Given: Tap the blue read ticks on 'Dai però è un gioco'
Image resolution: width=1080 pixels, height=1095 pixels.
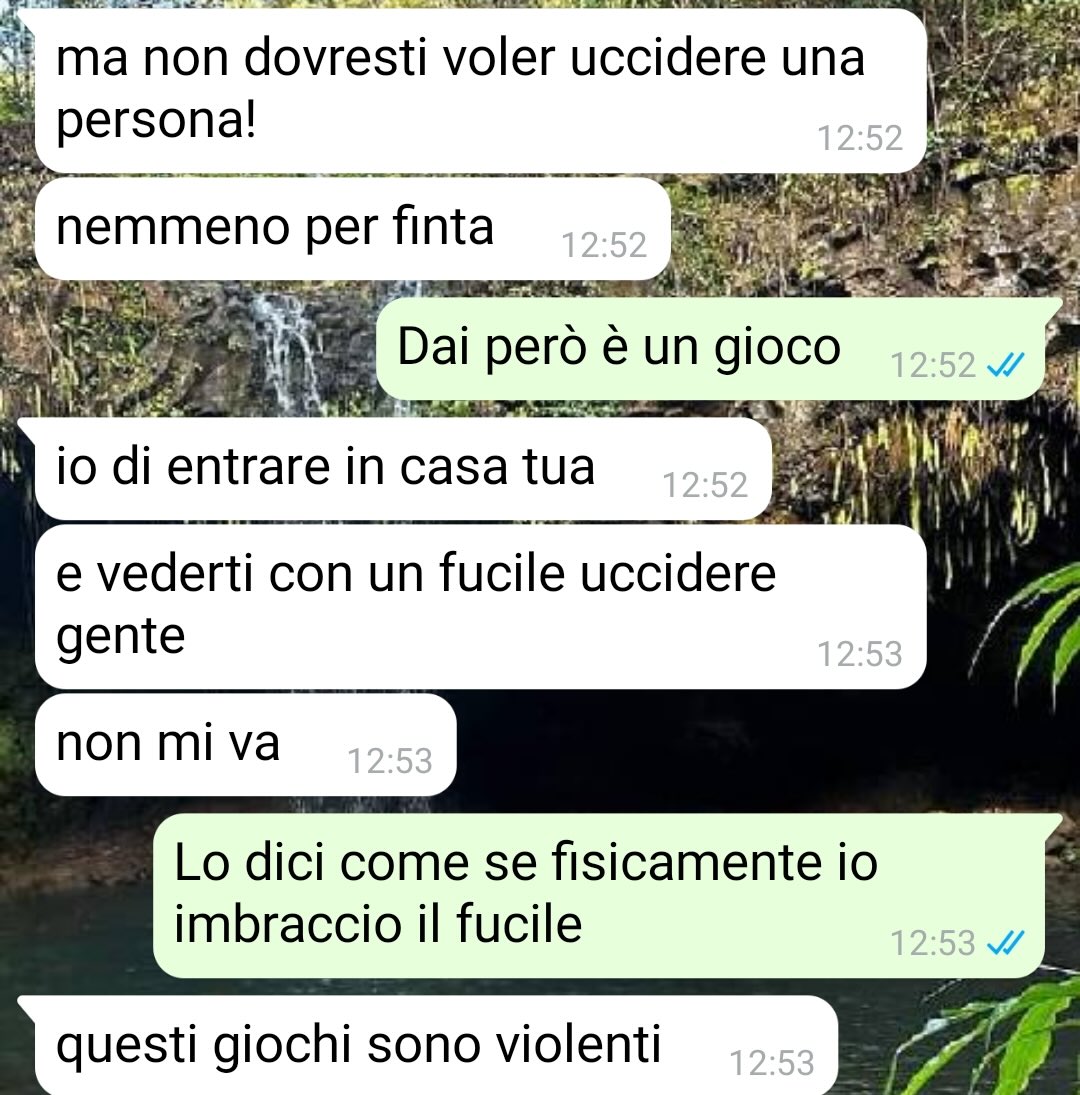Looking at the screenshot, I should click(1005, 365).
